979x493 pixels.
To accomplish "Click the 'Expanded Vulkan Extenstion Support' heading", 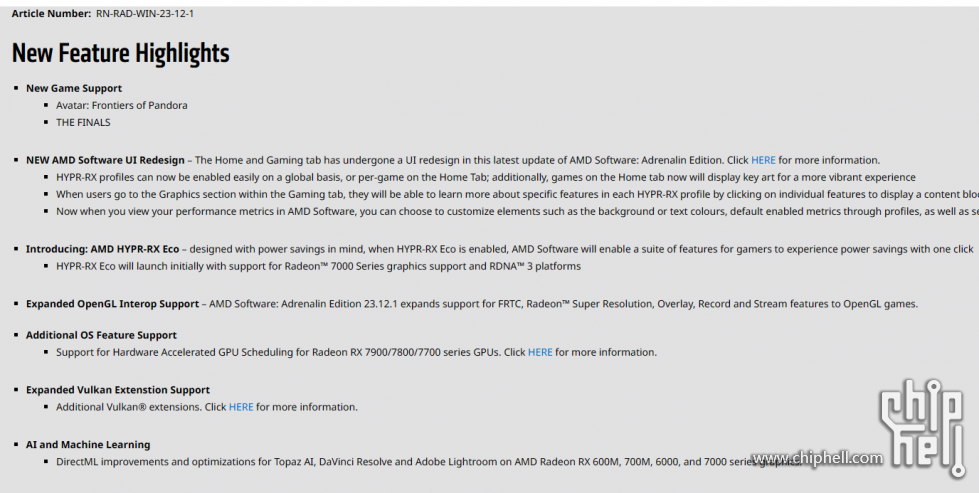I will (117, 390).
